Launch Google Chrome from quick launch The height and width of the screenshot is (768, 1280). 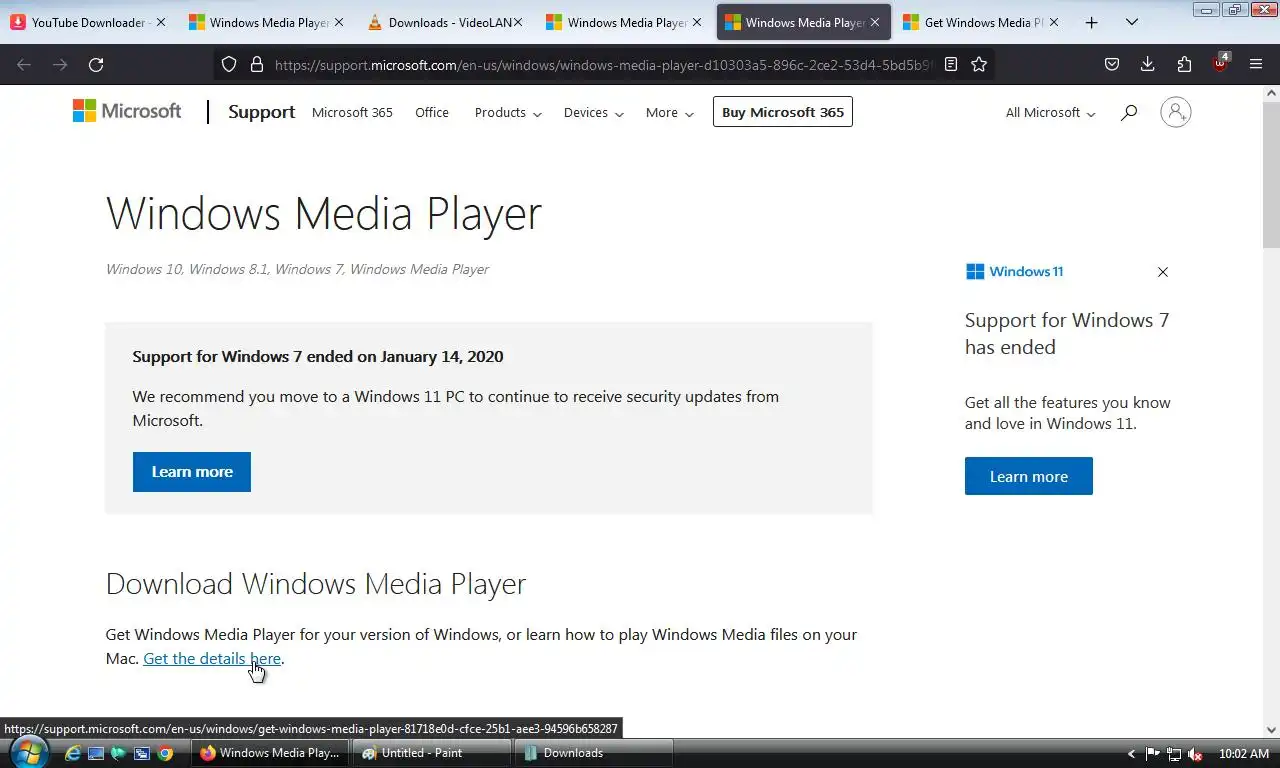165,753
